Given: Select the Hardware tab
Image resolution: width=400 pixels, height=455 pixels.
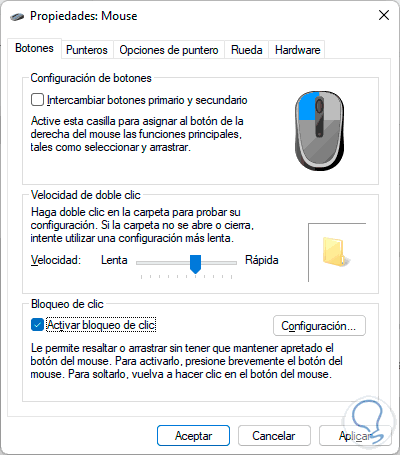Looking at the screenshot, I should 297,50.
